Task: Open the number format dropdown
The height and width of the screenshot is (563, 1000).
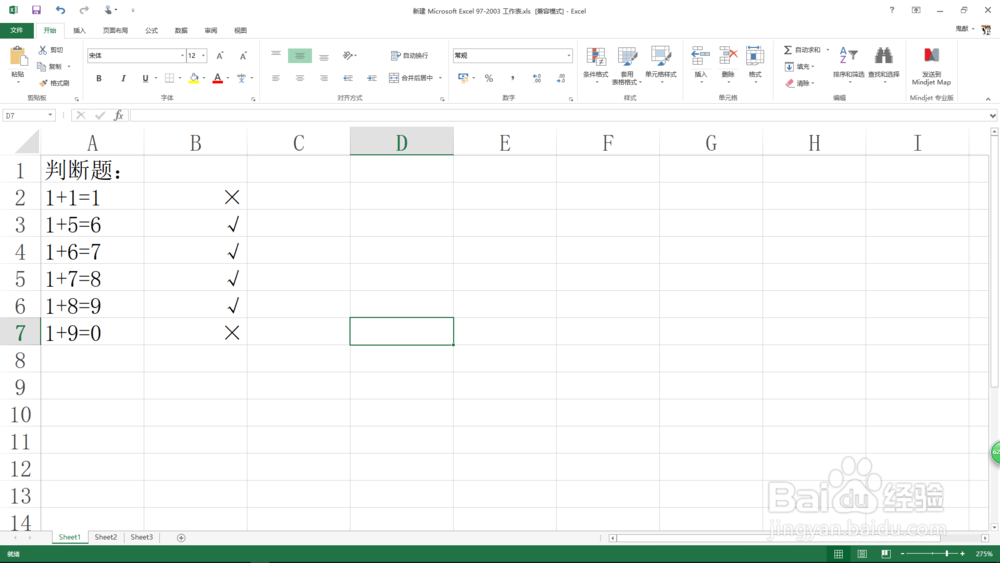Action: [x=569, y=55]
